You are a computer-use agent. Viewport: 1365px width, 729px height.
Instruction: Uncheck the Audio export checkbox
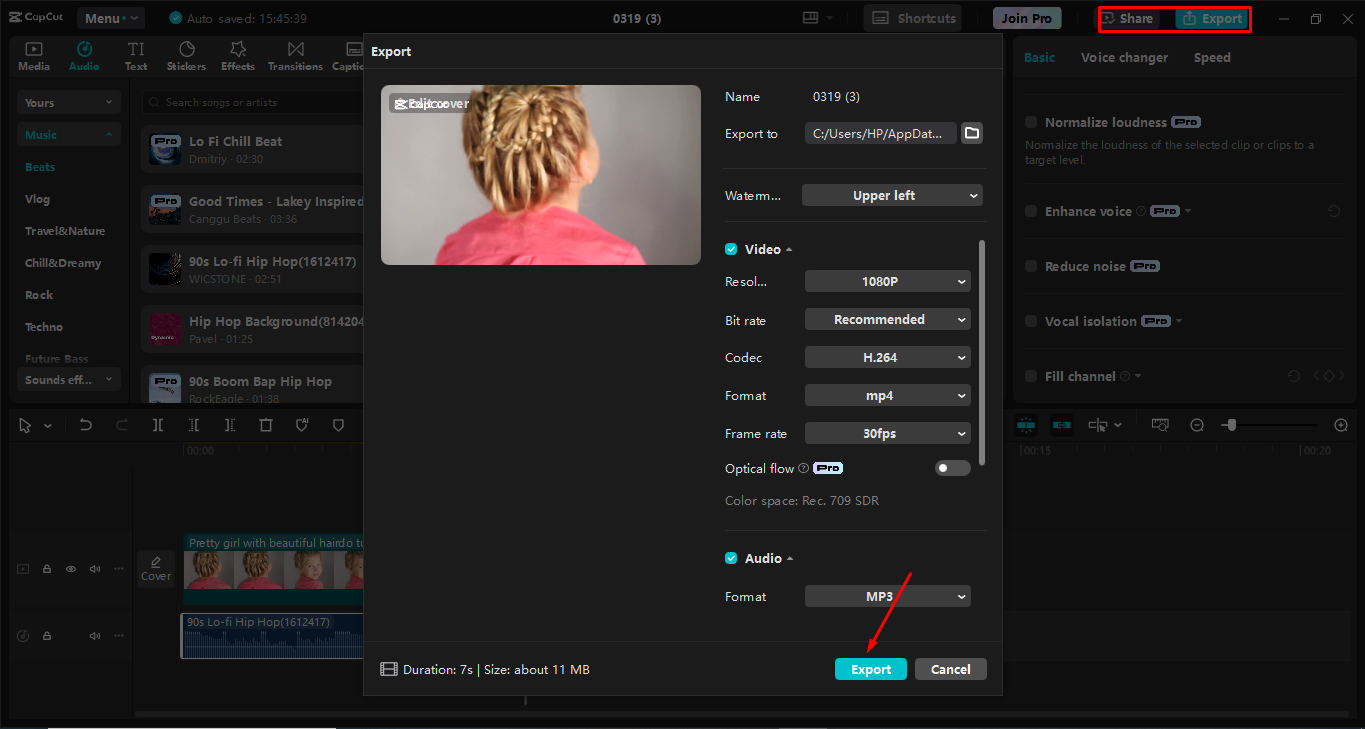tap(731, 558)
